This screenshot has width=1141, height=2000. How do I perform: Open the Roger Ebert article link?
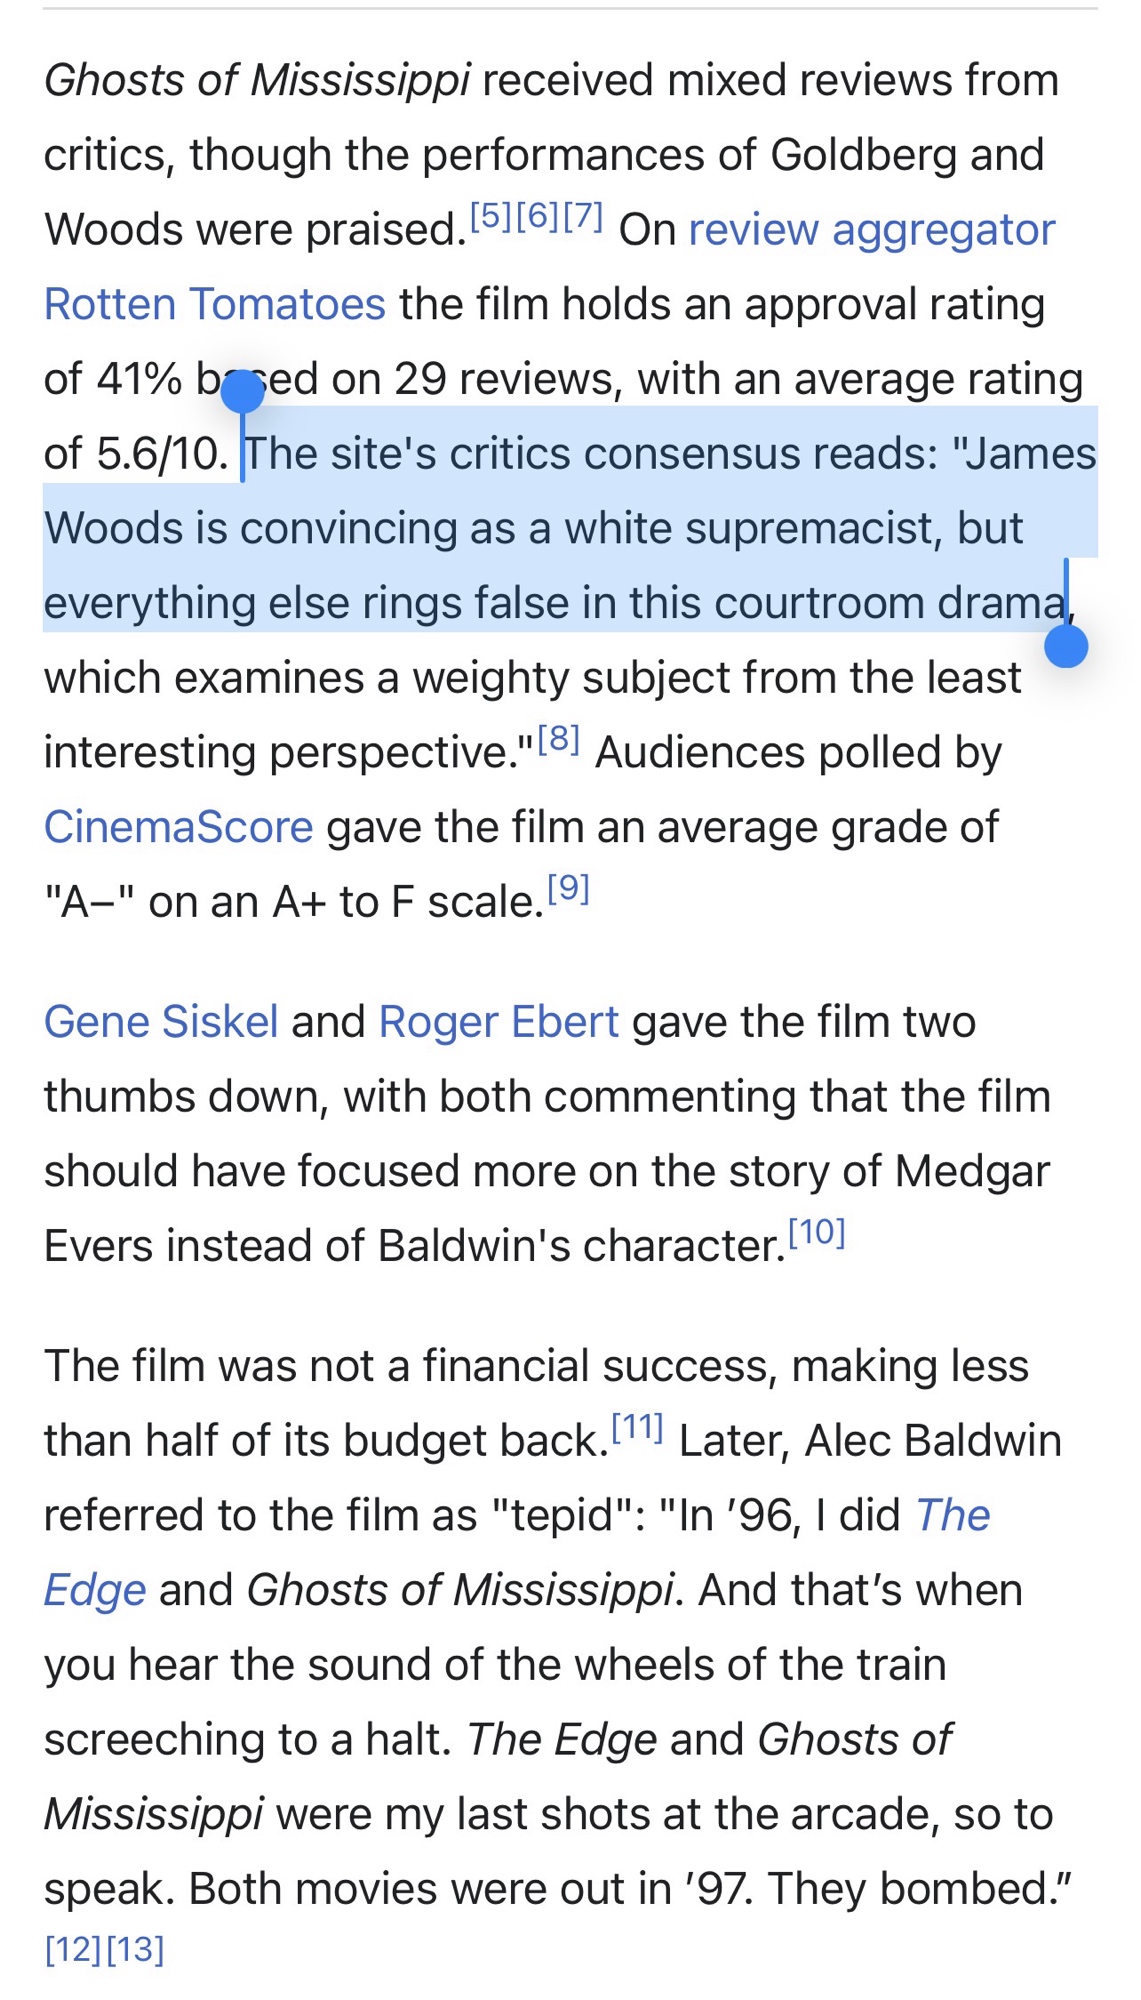click(x=498, y=1023)
